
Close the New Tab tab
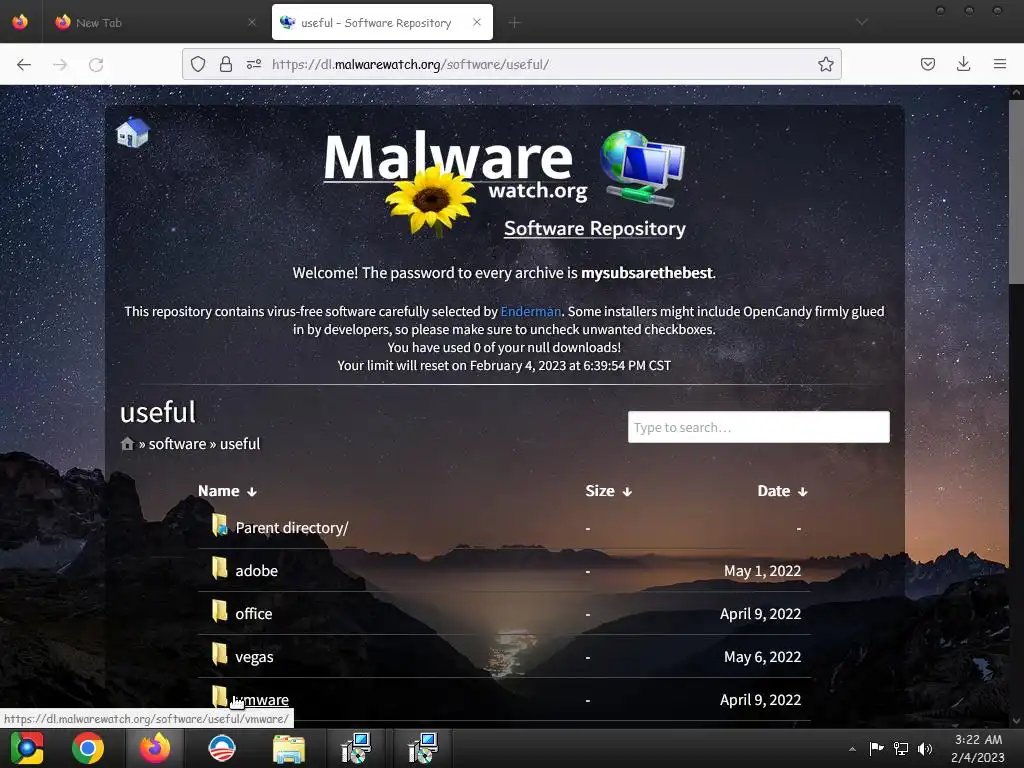point(252,22)
